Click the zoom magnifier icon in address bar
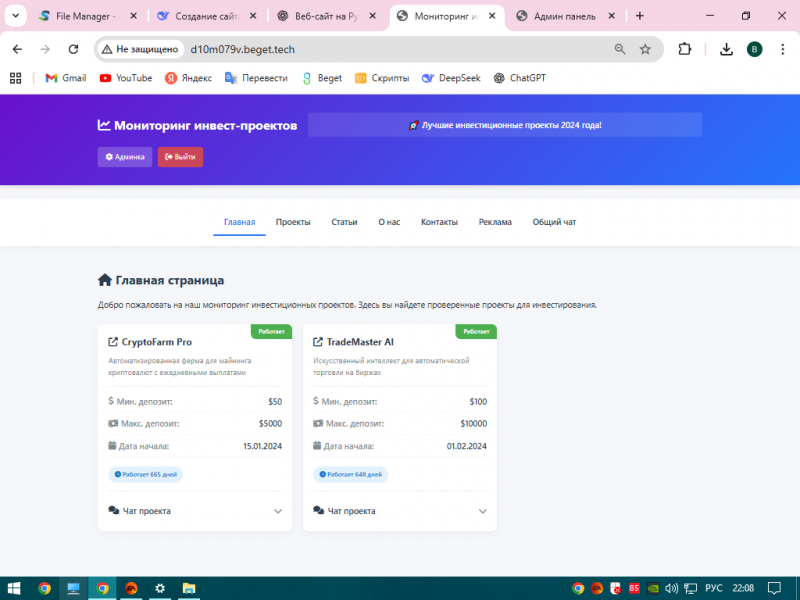 [619, 49]
